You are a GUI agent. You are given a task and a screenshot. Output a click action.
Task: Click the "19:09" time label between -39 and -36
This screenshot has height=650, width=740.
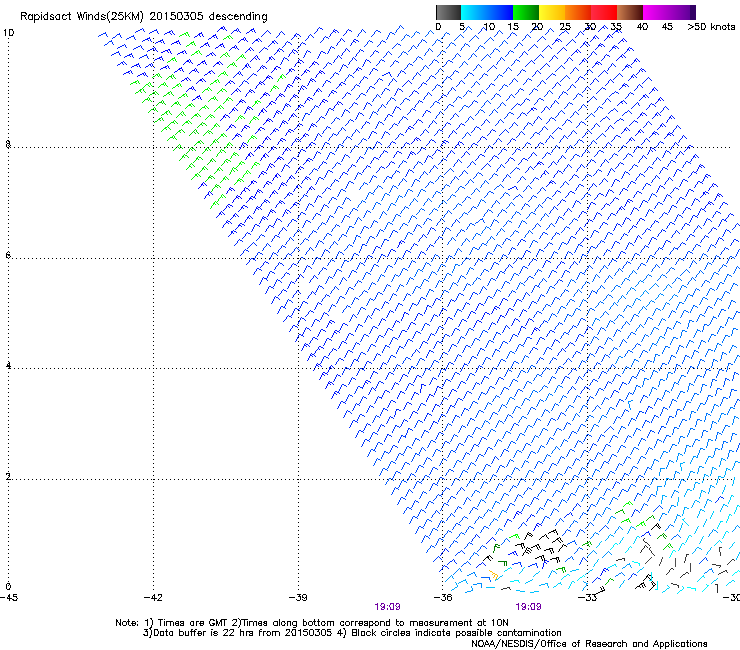[x=387, y=607]
